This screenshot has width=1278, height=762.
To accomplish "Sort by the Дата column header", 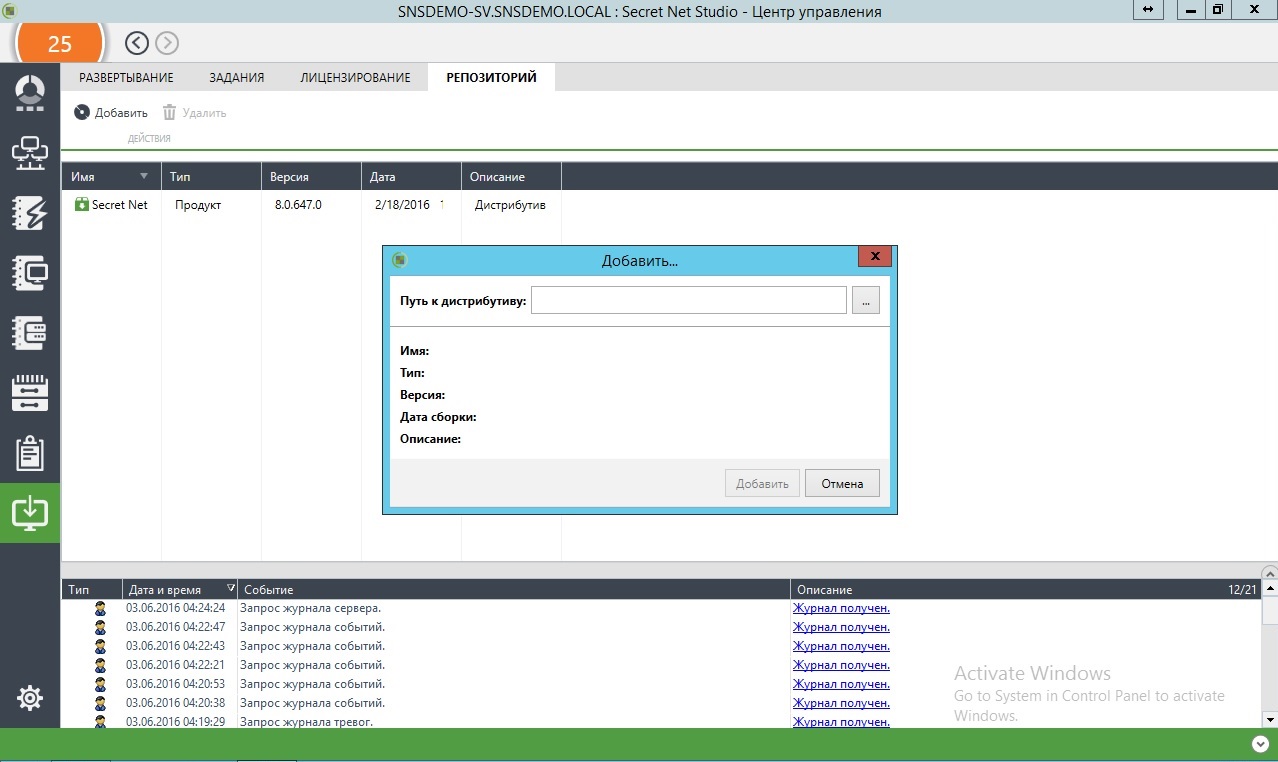I will (411, 176).
